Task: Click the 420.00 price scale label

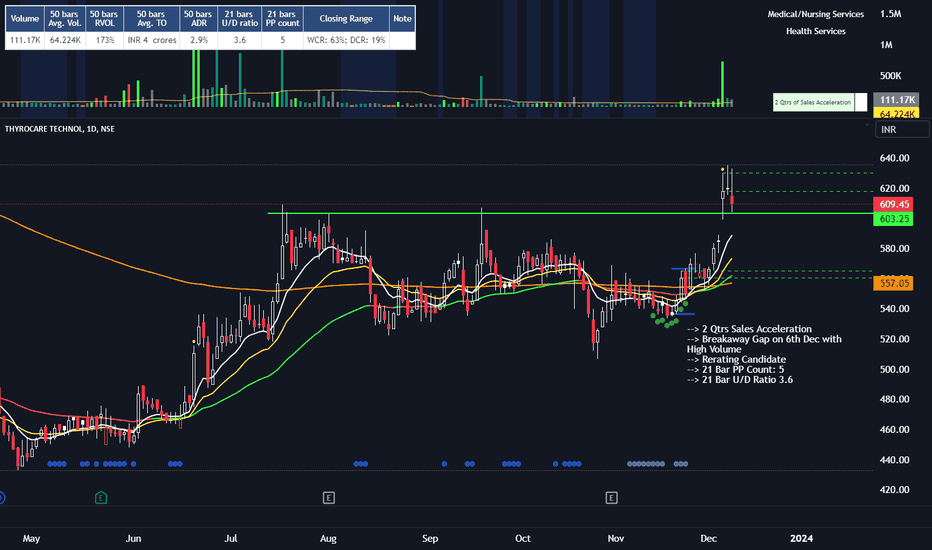Action: [894, 490]
